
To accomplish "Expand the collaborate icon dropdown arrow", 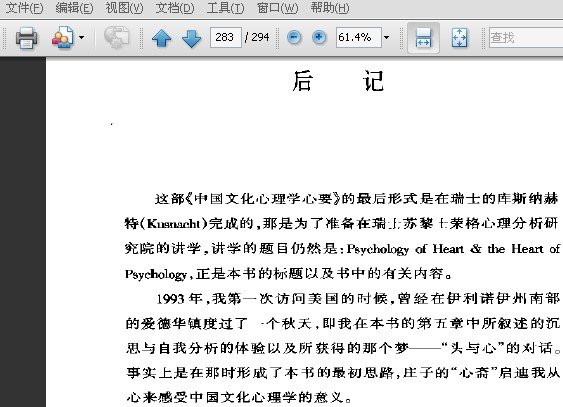I will 82,37.
